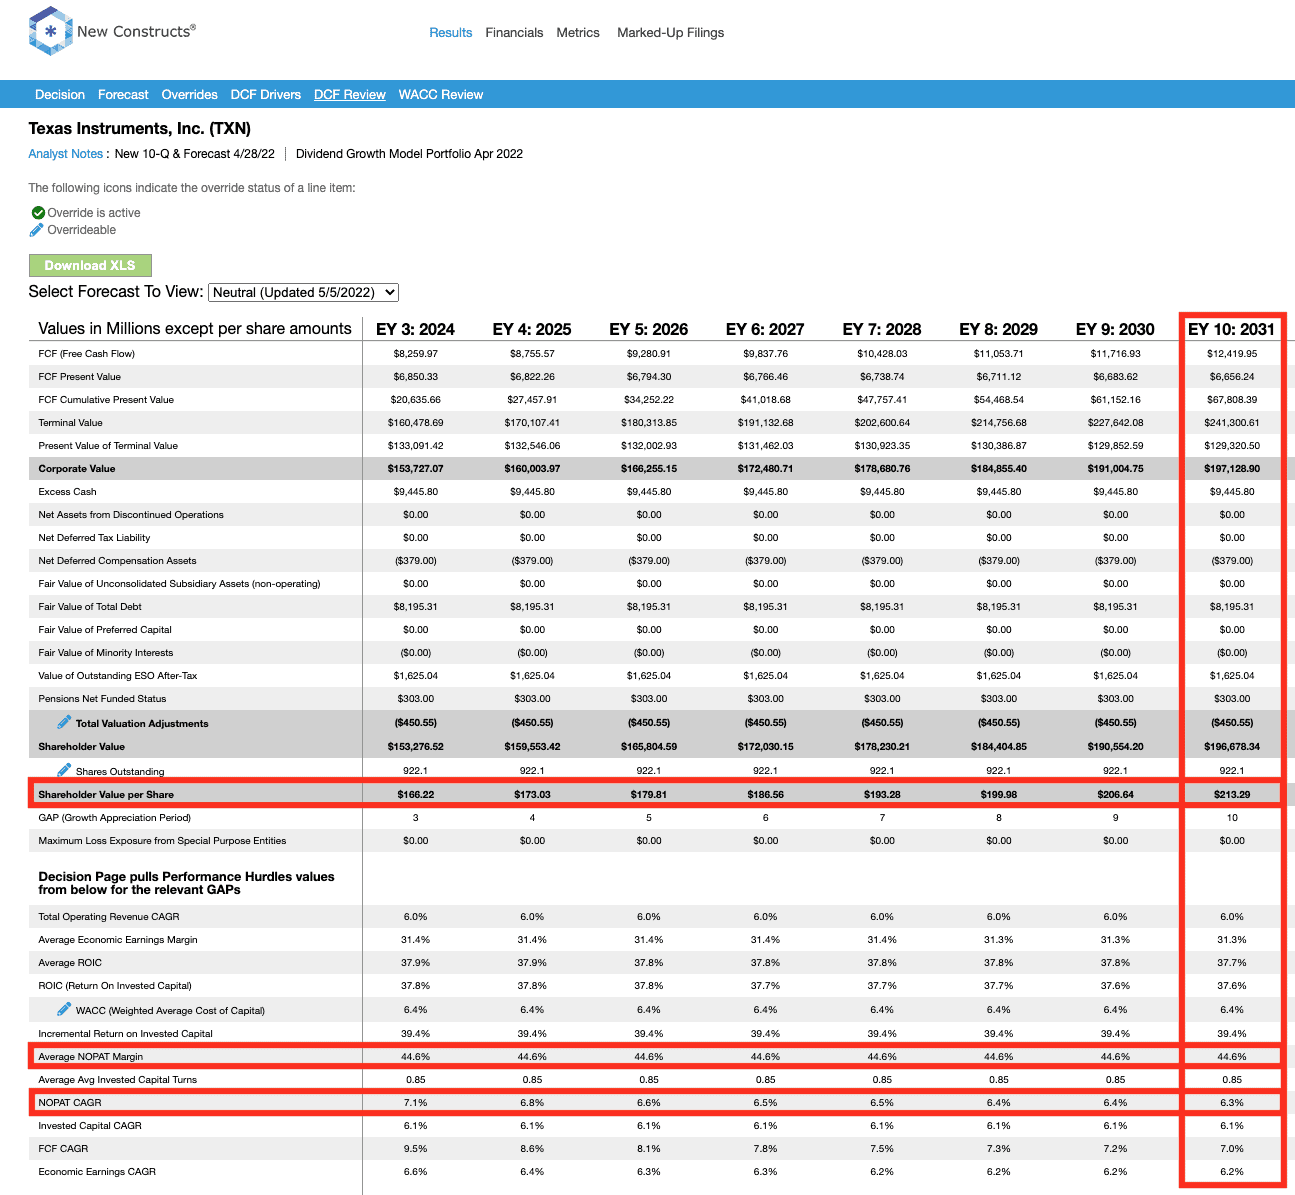The height and width of the screenshot is (1195, 1295).
Task: Click the EY 9: 2030 column header
Action: click(x=1115, y=329)
